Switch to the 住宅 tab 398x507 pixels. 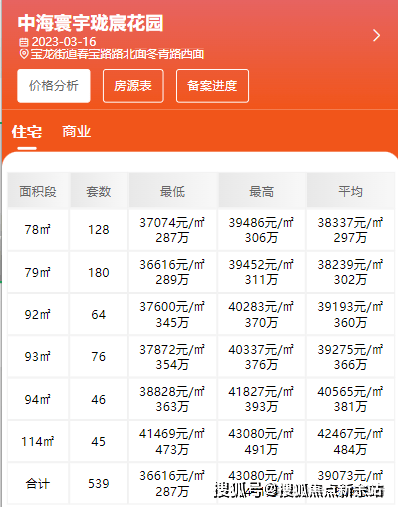(x=27, y=132)
